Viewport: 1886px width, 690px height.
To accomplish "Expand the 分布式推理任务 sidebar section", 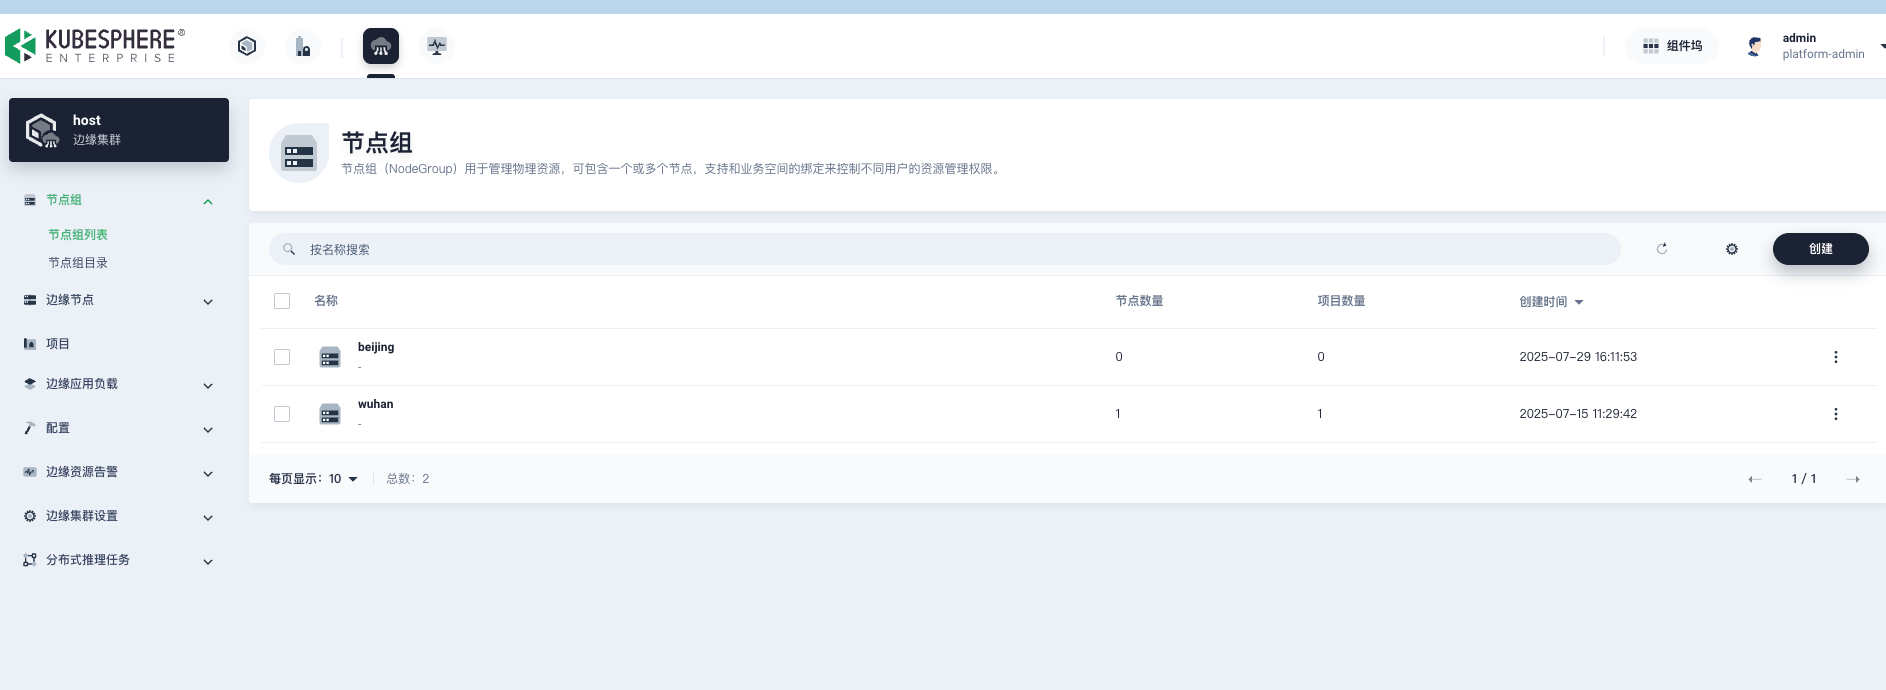I will 119,560.
